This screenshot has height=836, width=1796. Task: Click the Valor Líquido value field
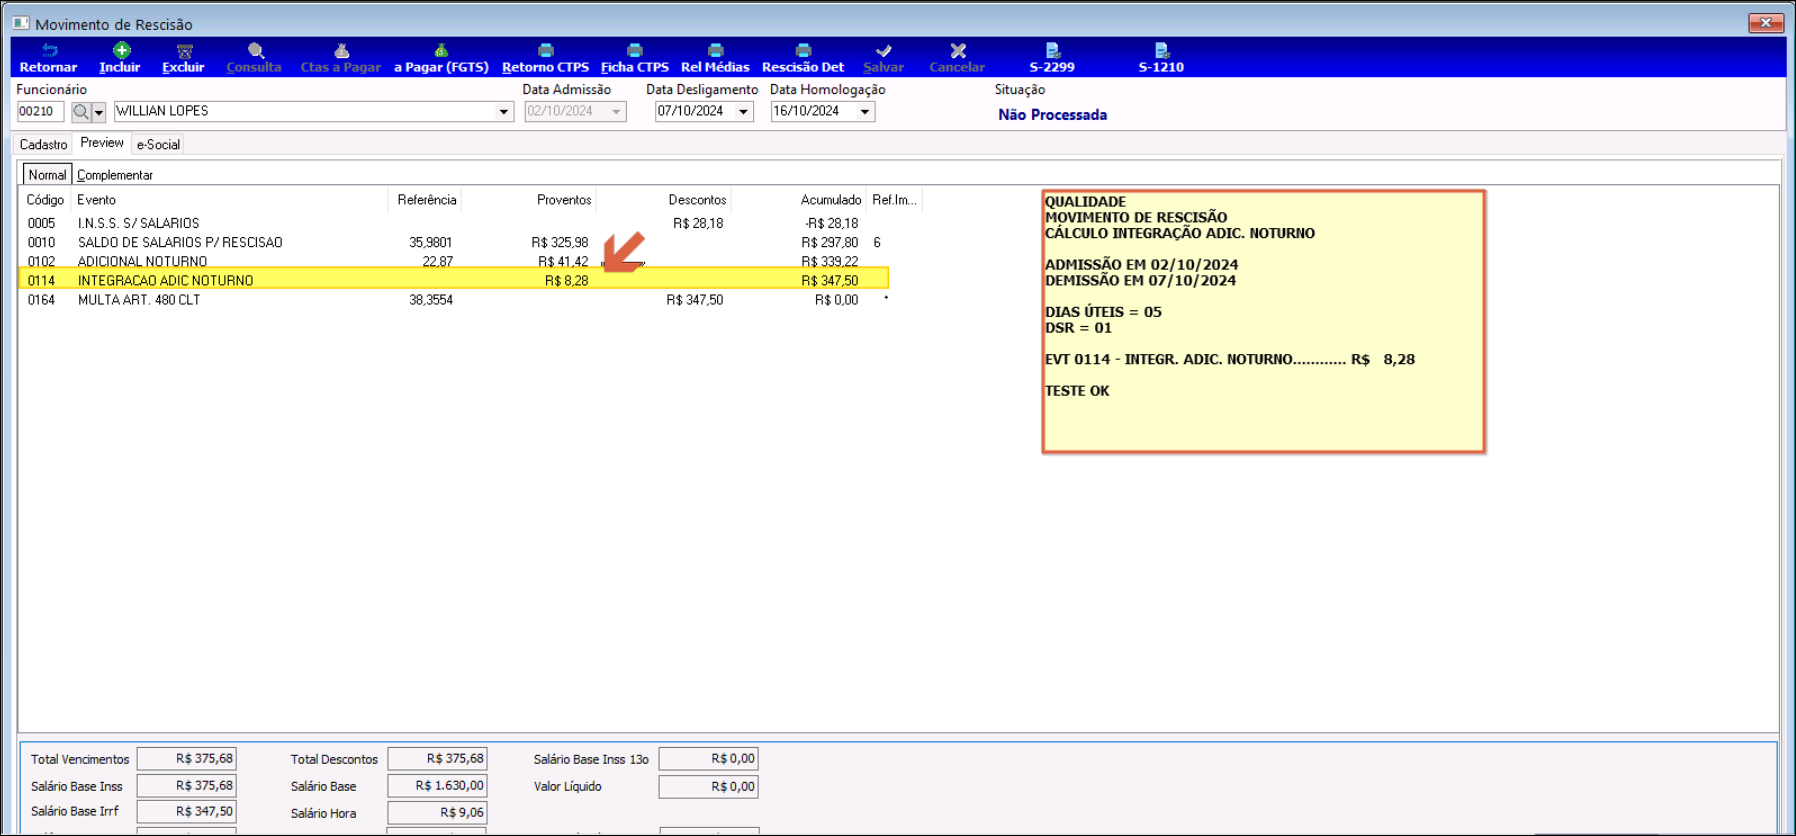click(708, 787)
